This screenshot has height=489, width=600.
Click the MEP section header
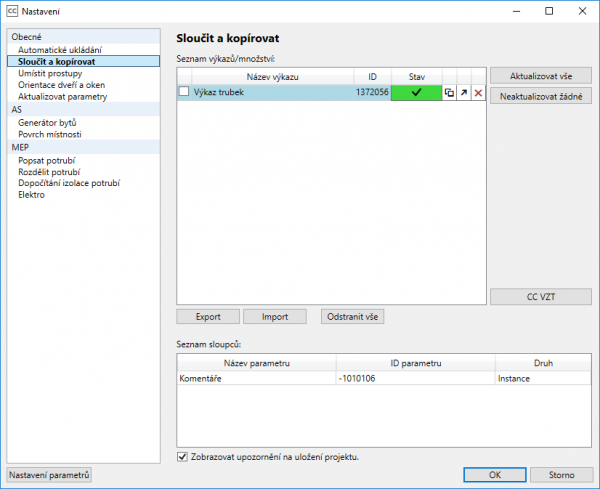tap(83, 147)
